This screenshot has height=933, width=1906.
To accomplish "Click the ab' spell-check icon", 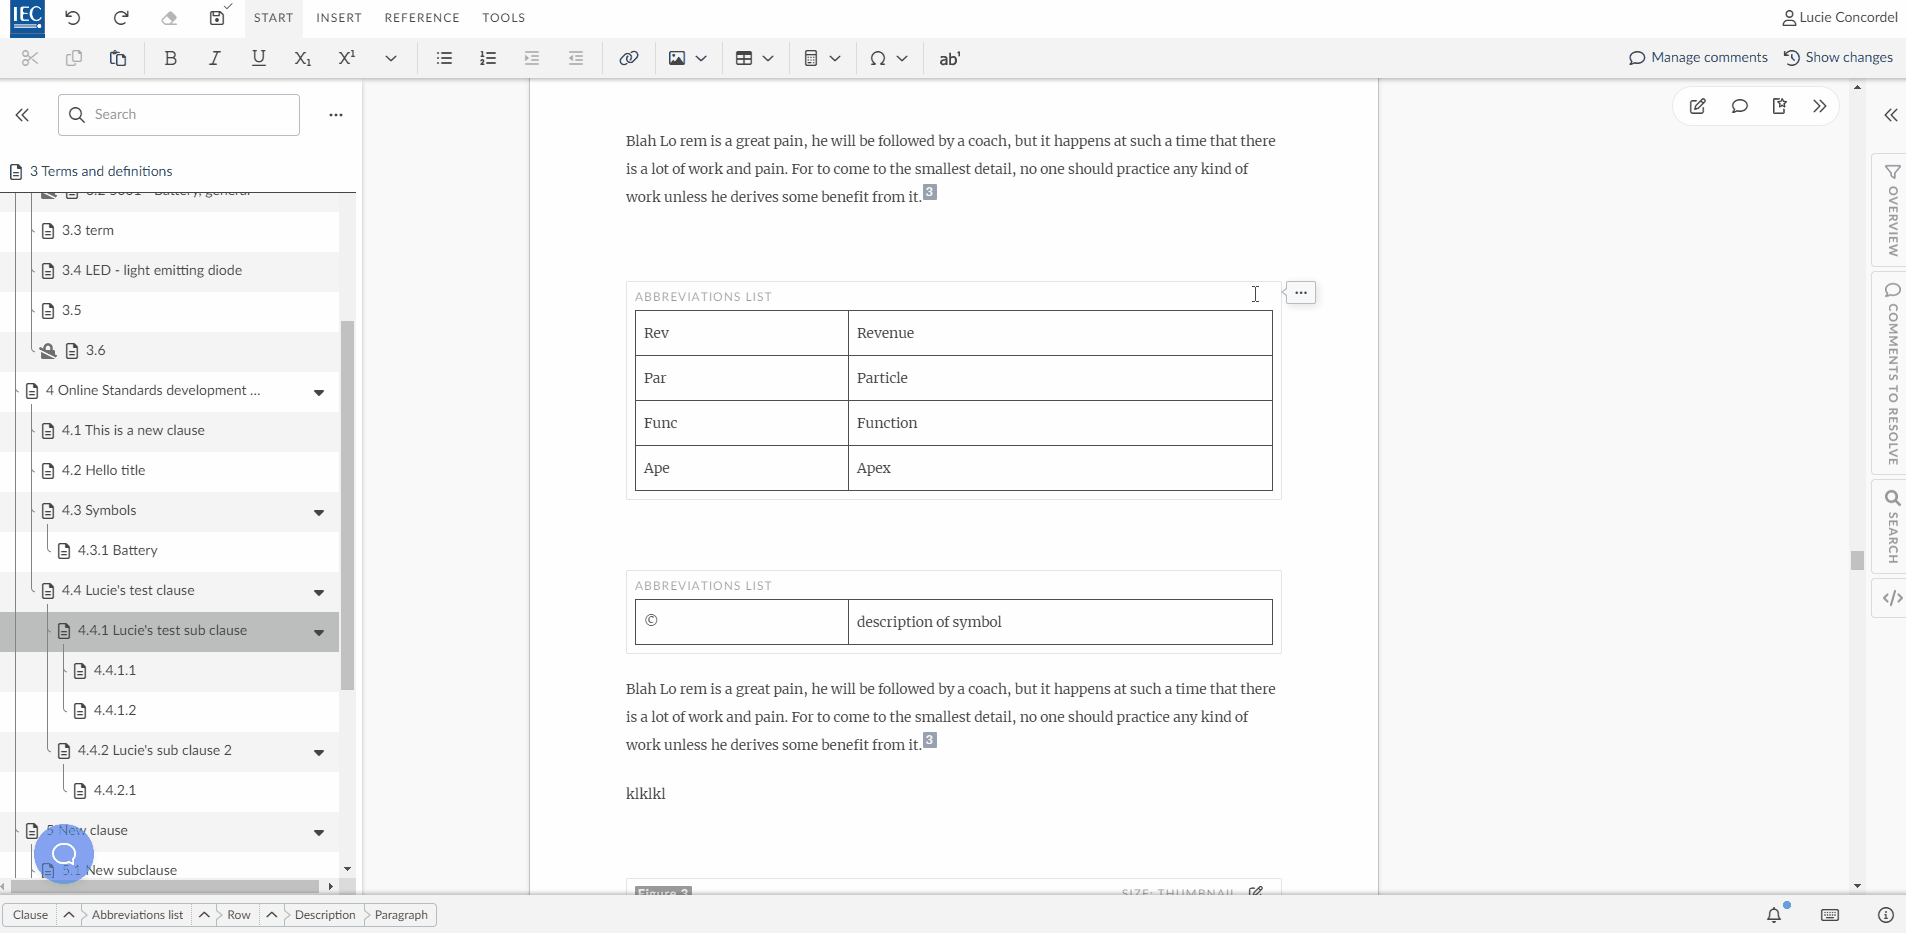I will [949, 58].
